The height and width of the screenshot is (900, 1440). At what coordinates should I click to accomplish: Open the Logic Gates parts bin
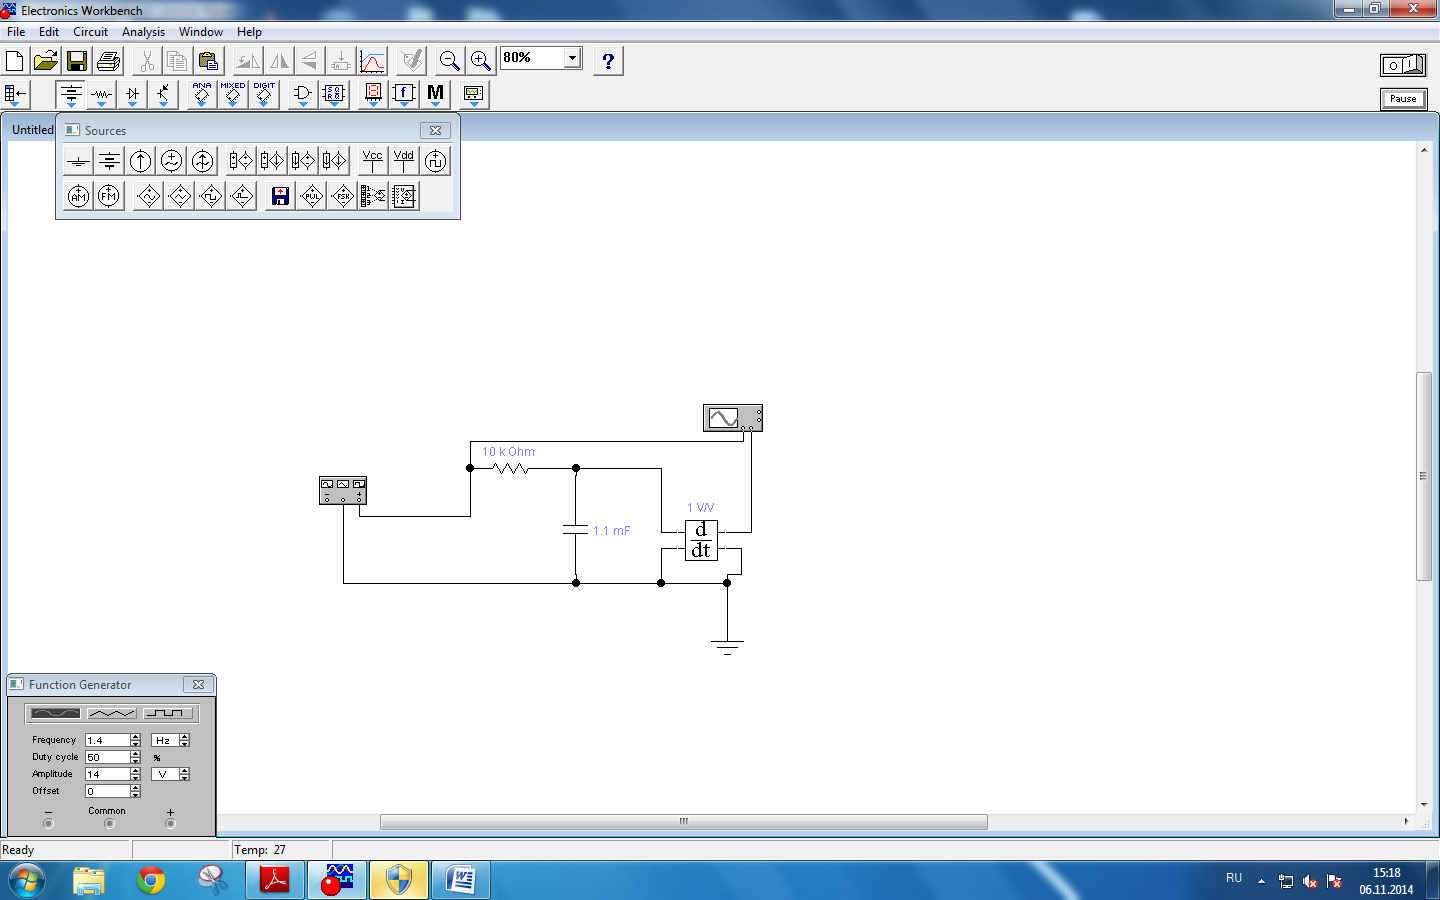(x=303, y=95)
